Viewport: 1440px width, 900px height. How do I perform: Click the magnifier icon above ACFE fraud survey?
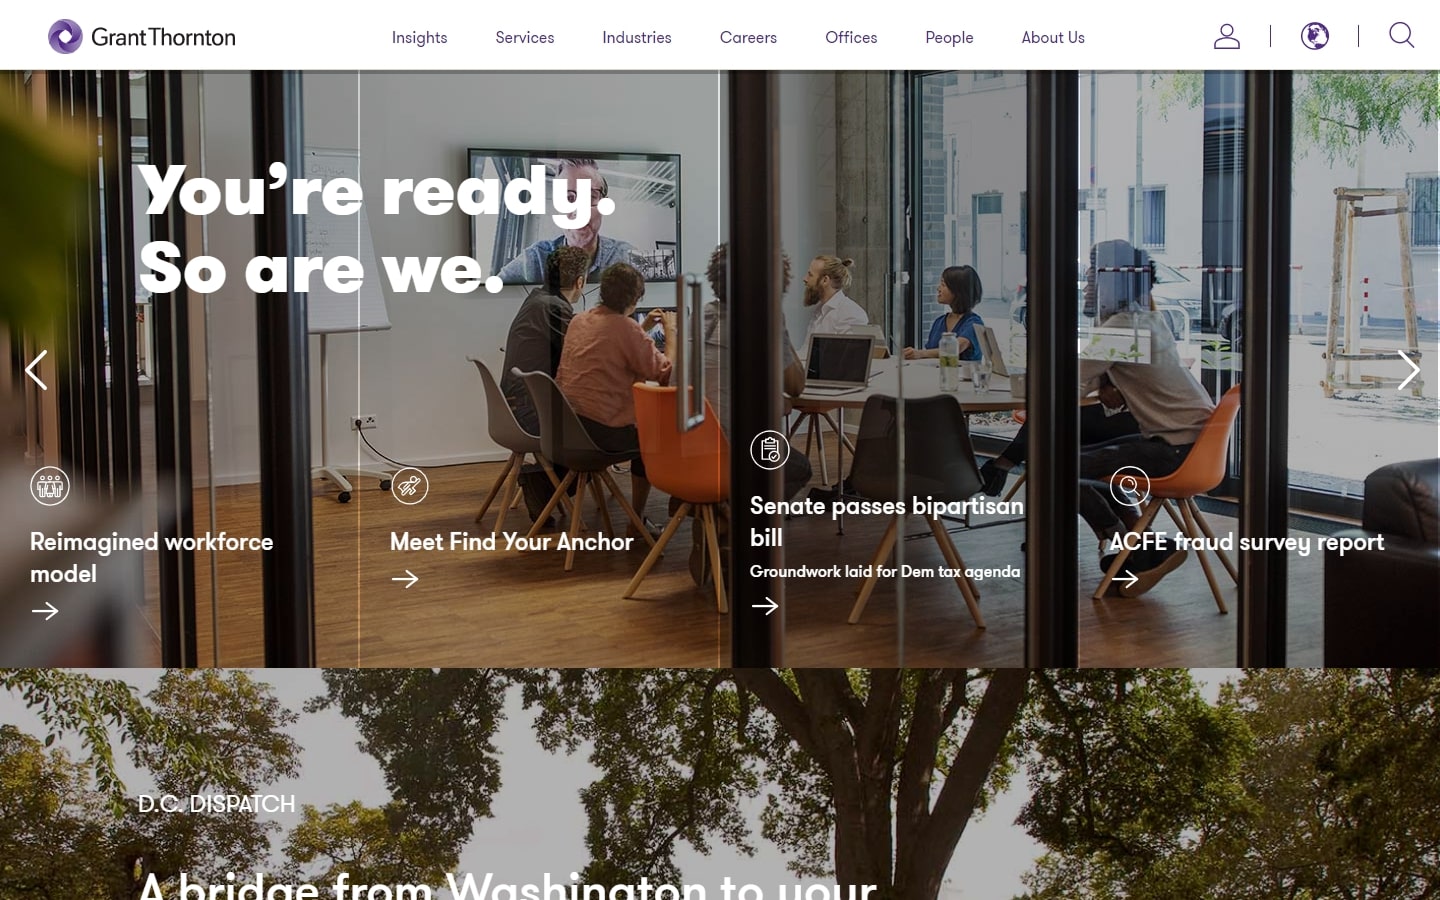tap(1130, 486)
